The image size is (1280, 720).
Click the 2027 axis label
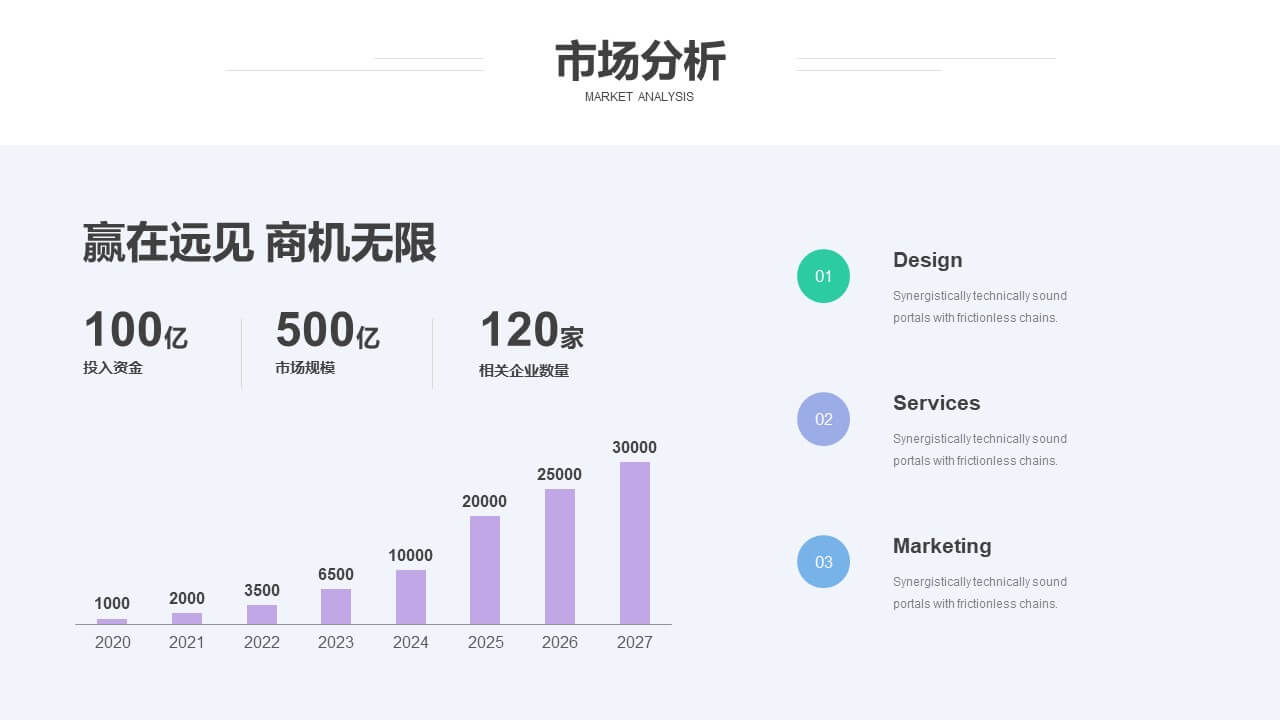(x=635, y=642)
